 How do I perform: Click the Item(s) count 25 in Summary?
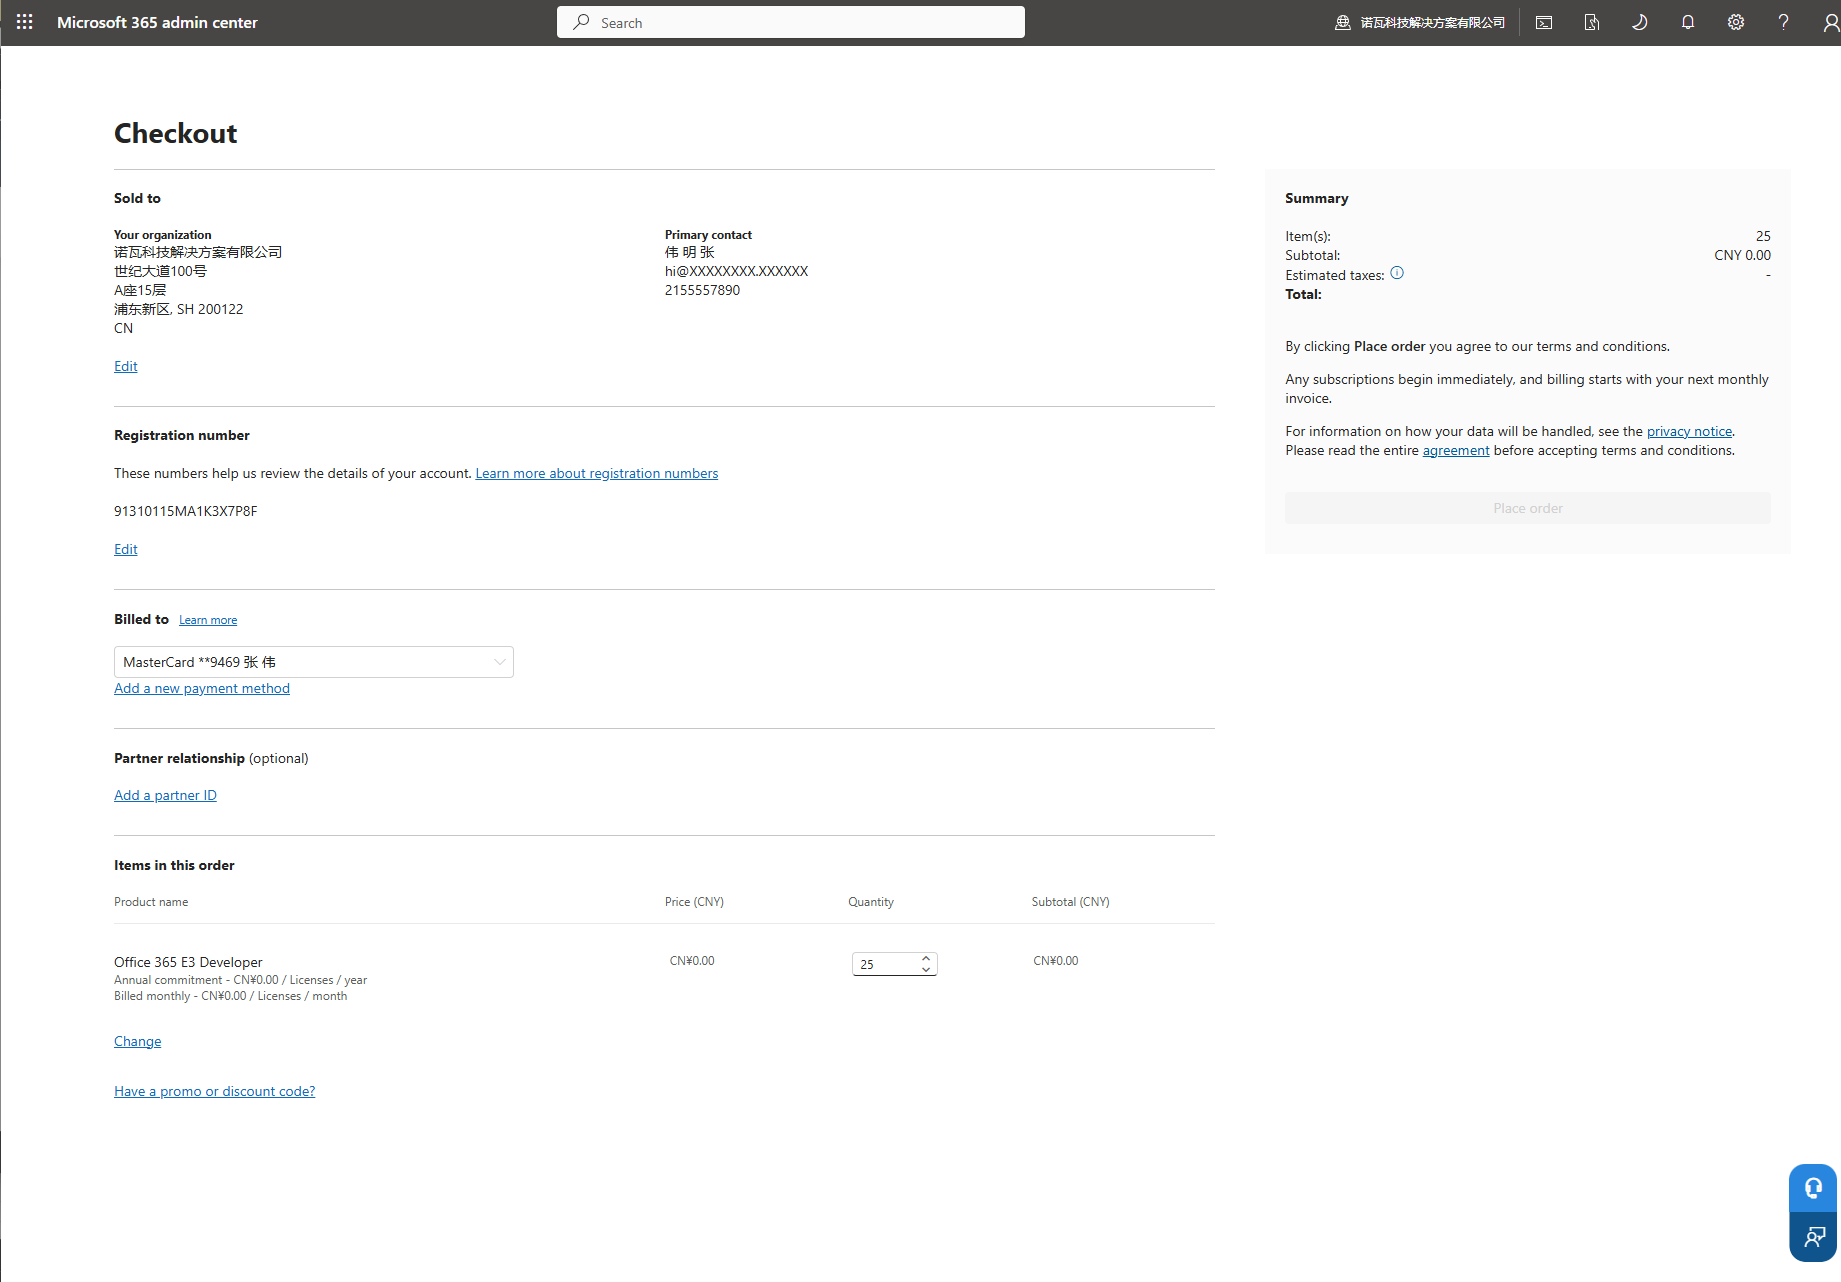coord(1763,236)
